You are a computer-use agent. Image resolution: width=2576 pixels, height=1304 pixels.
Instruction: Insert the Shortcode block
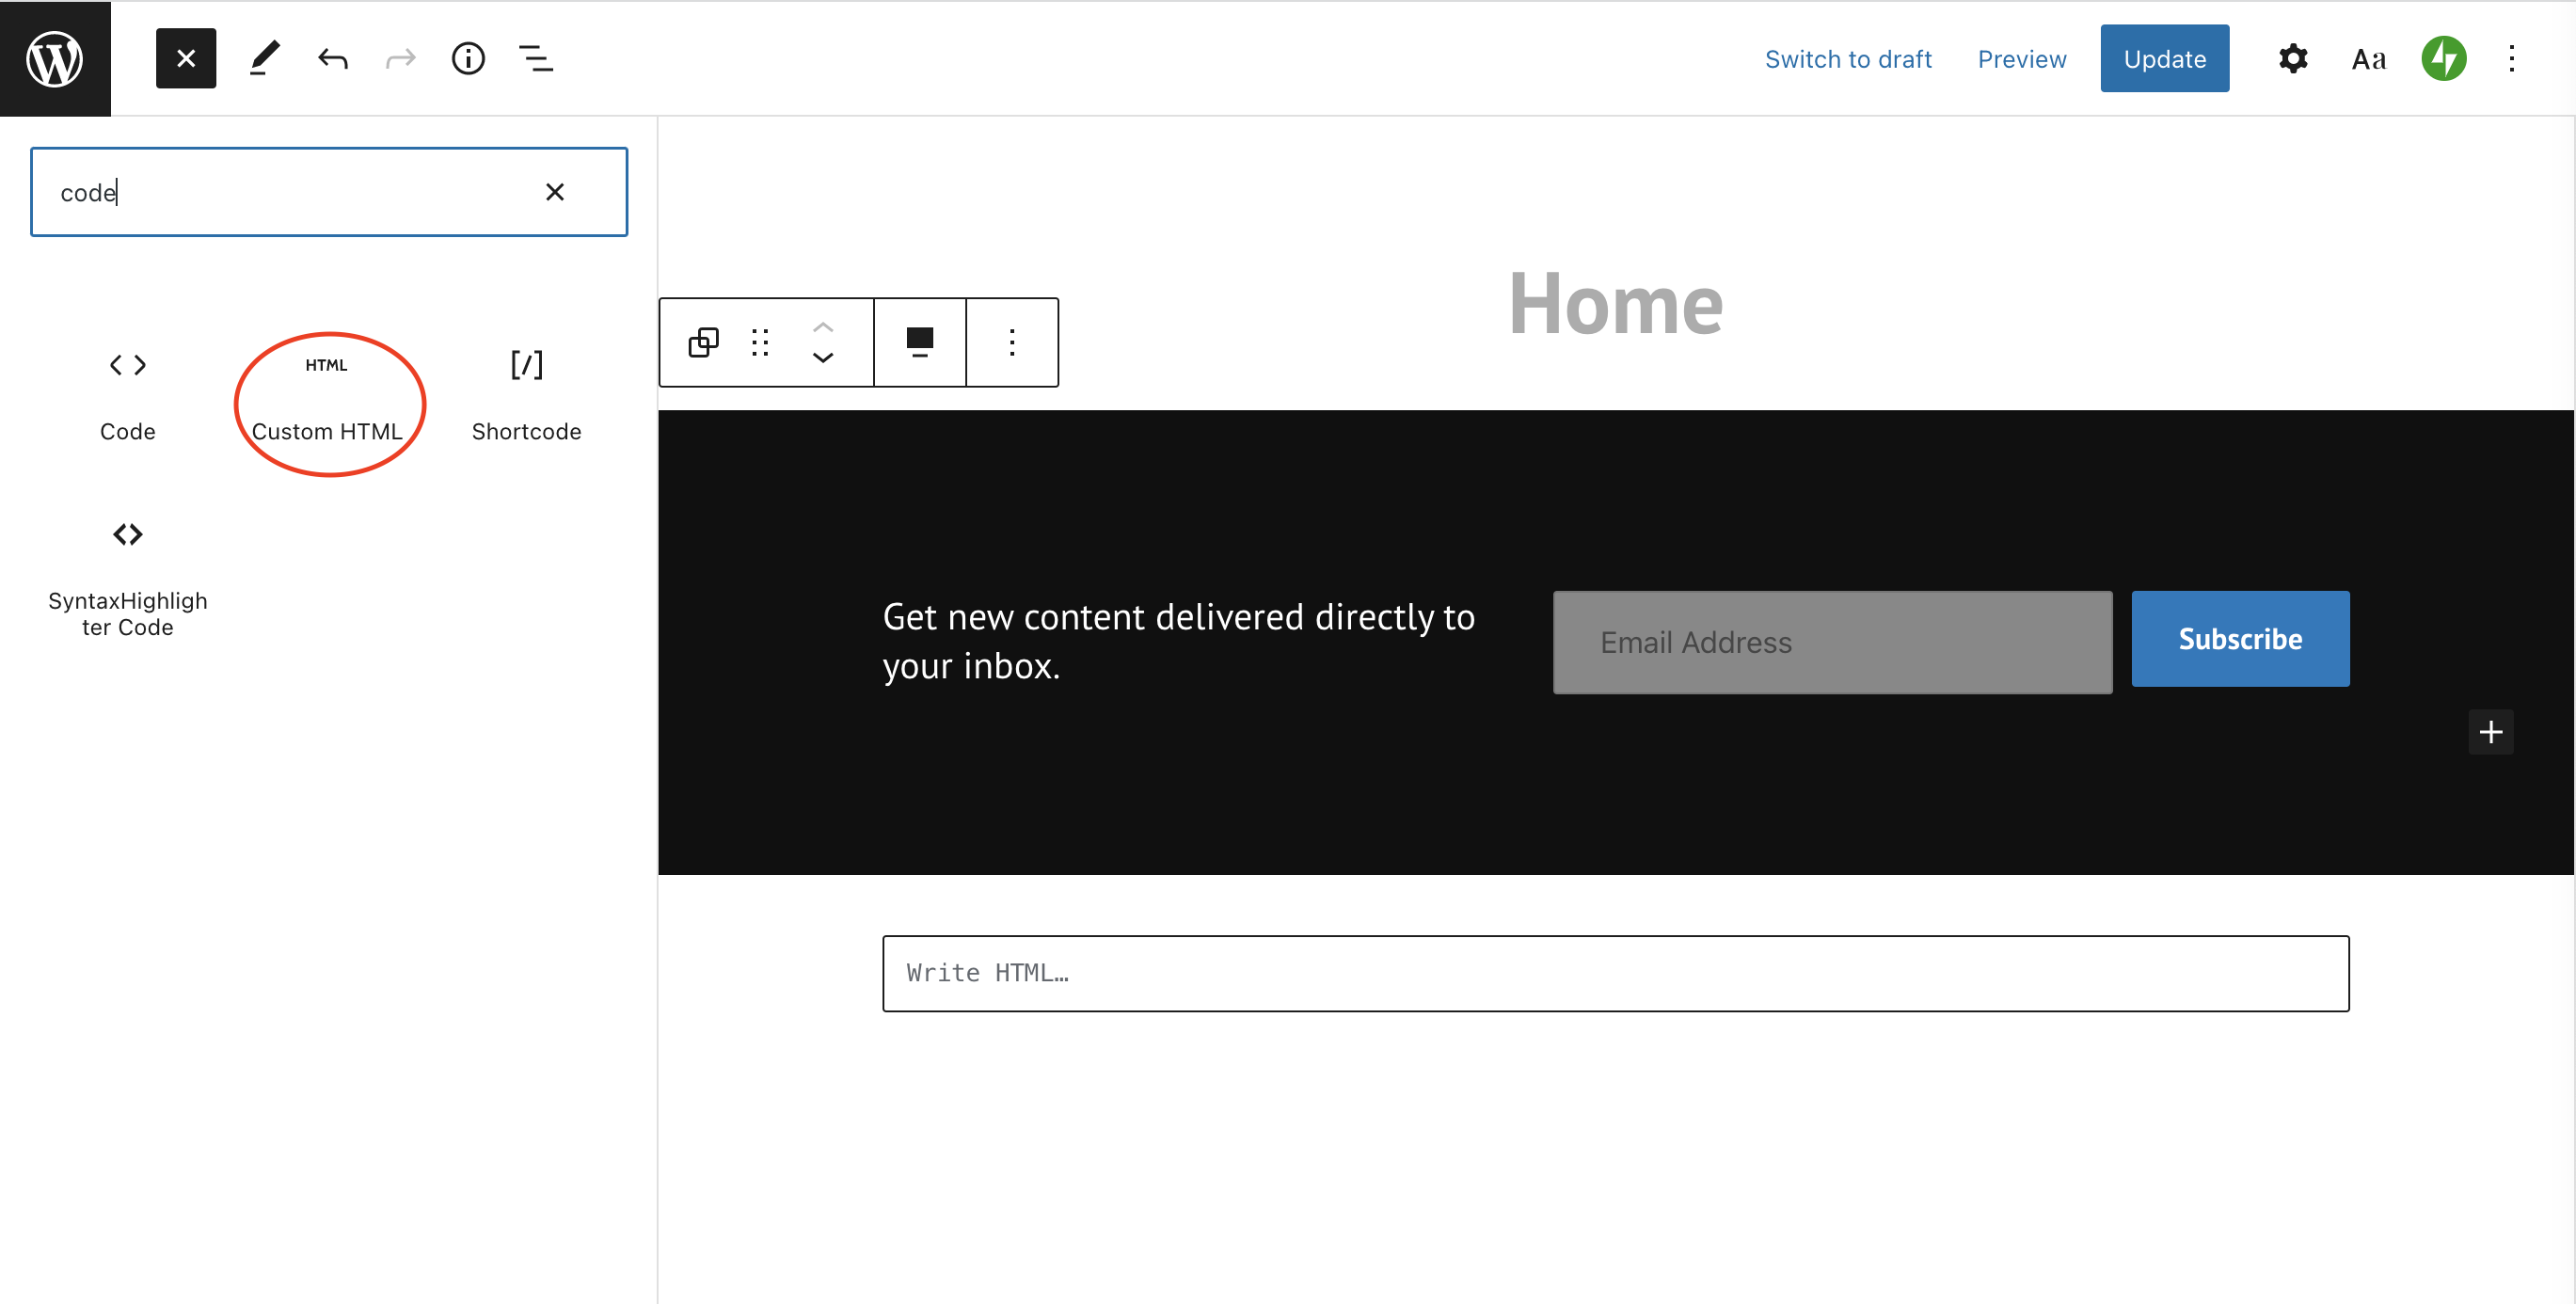pos(526,395)
